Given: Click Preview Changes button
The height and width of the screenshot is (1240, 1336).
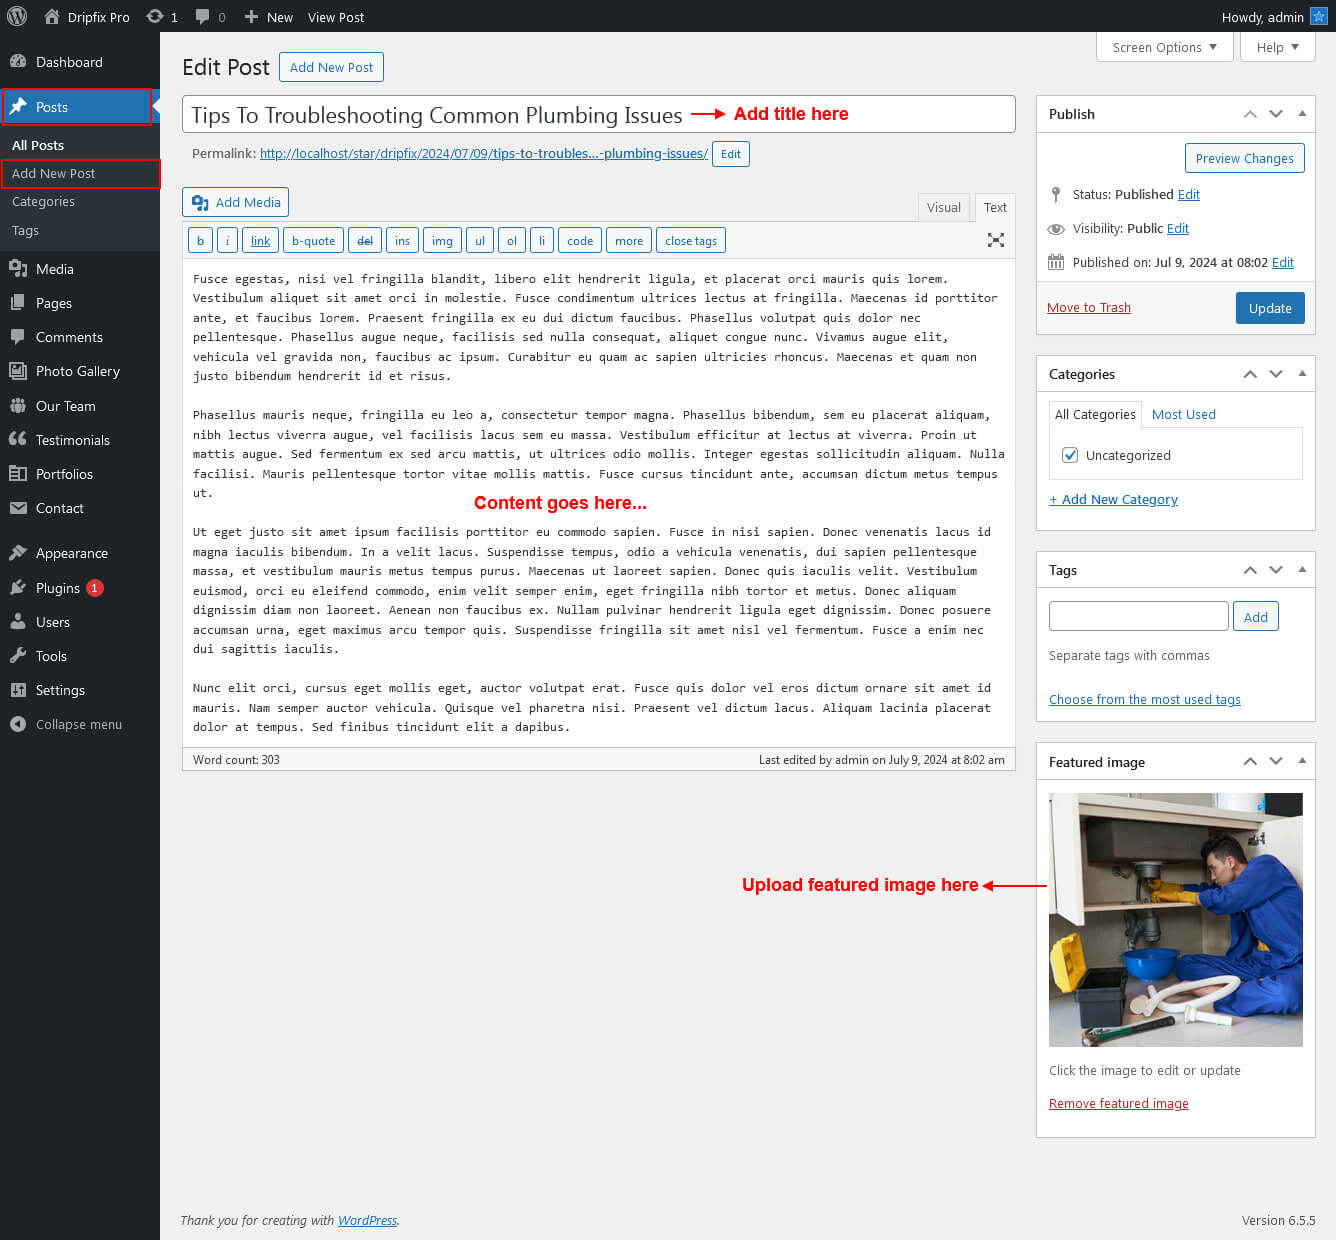Looking at the screenshot, I should [x=1244, y=158].
